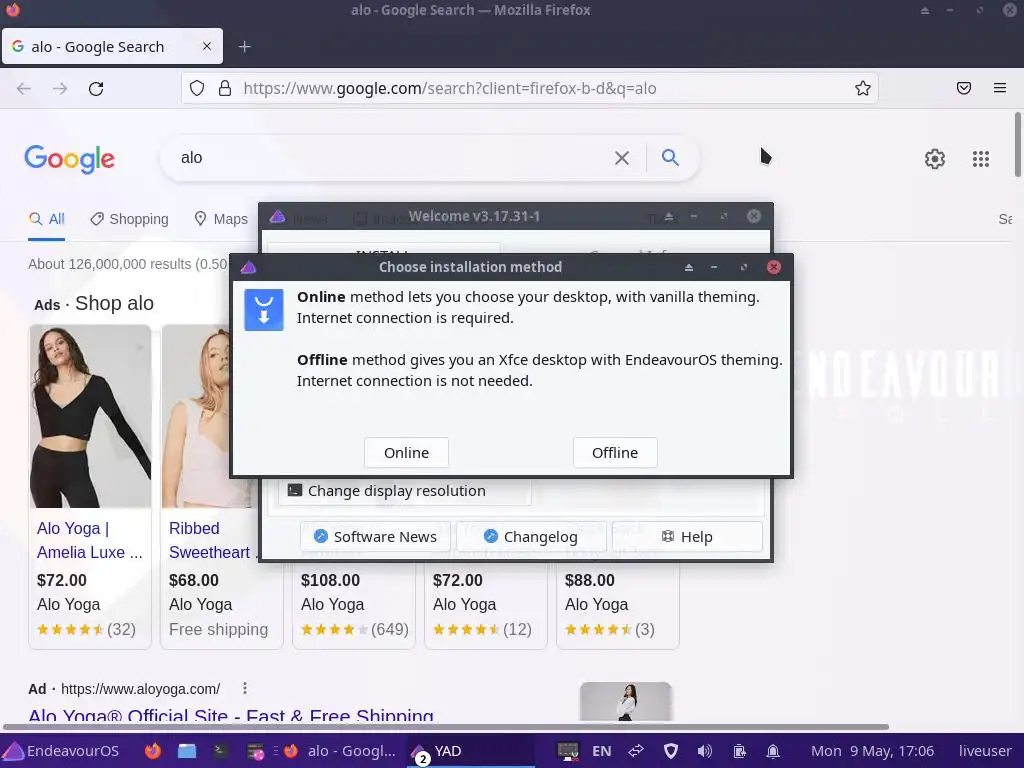
Task: Click the display monitor tray icon
Action: click(568, 751)
